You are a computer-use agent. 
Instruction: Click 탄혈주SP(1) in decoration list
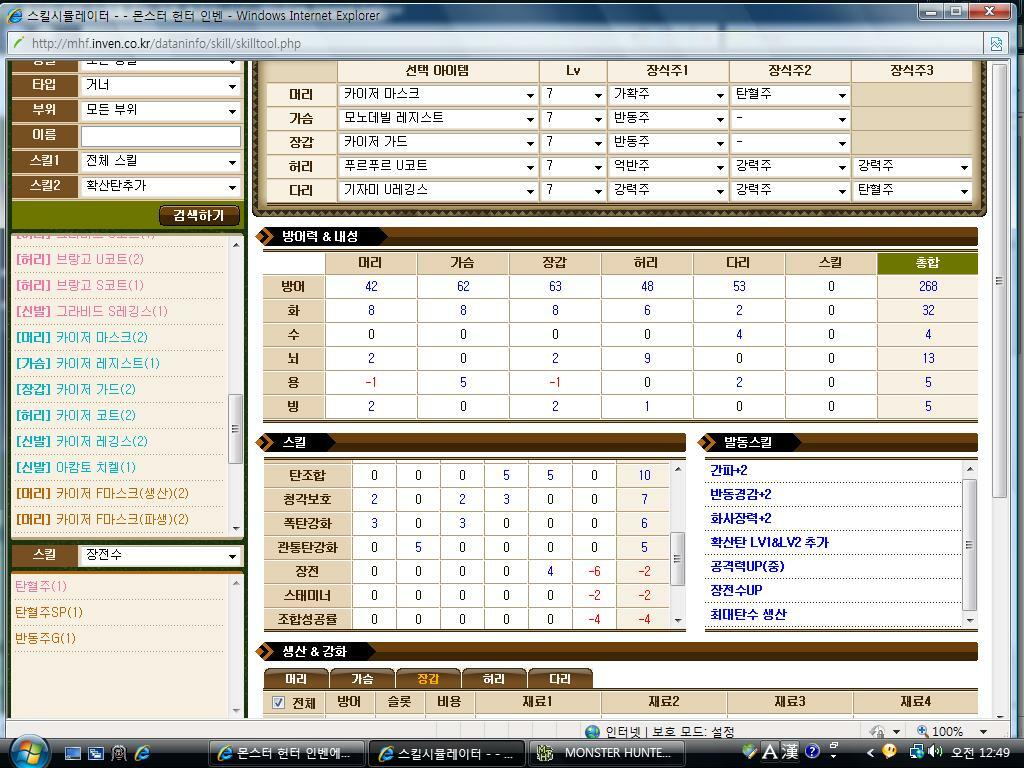49,612
